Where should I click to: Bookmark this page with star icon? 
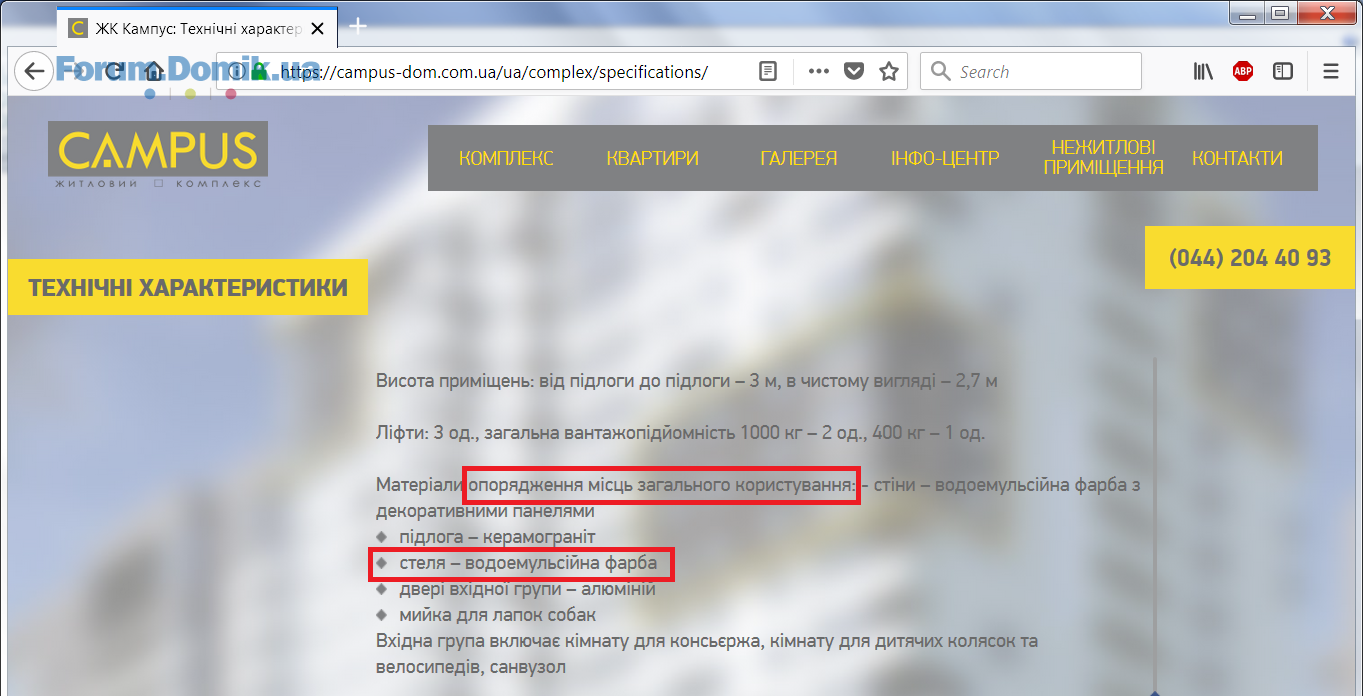pos(888,72)
